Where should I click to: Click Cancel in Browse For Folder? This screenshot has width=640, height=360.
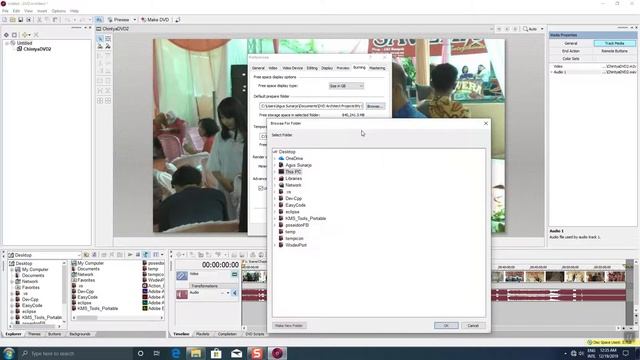point(473,326)
